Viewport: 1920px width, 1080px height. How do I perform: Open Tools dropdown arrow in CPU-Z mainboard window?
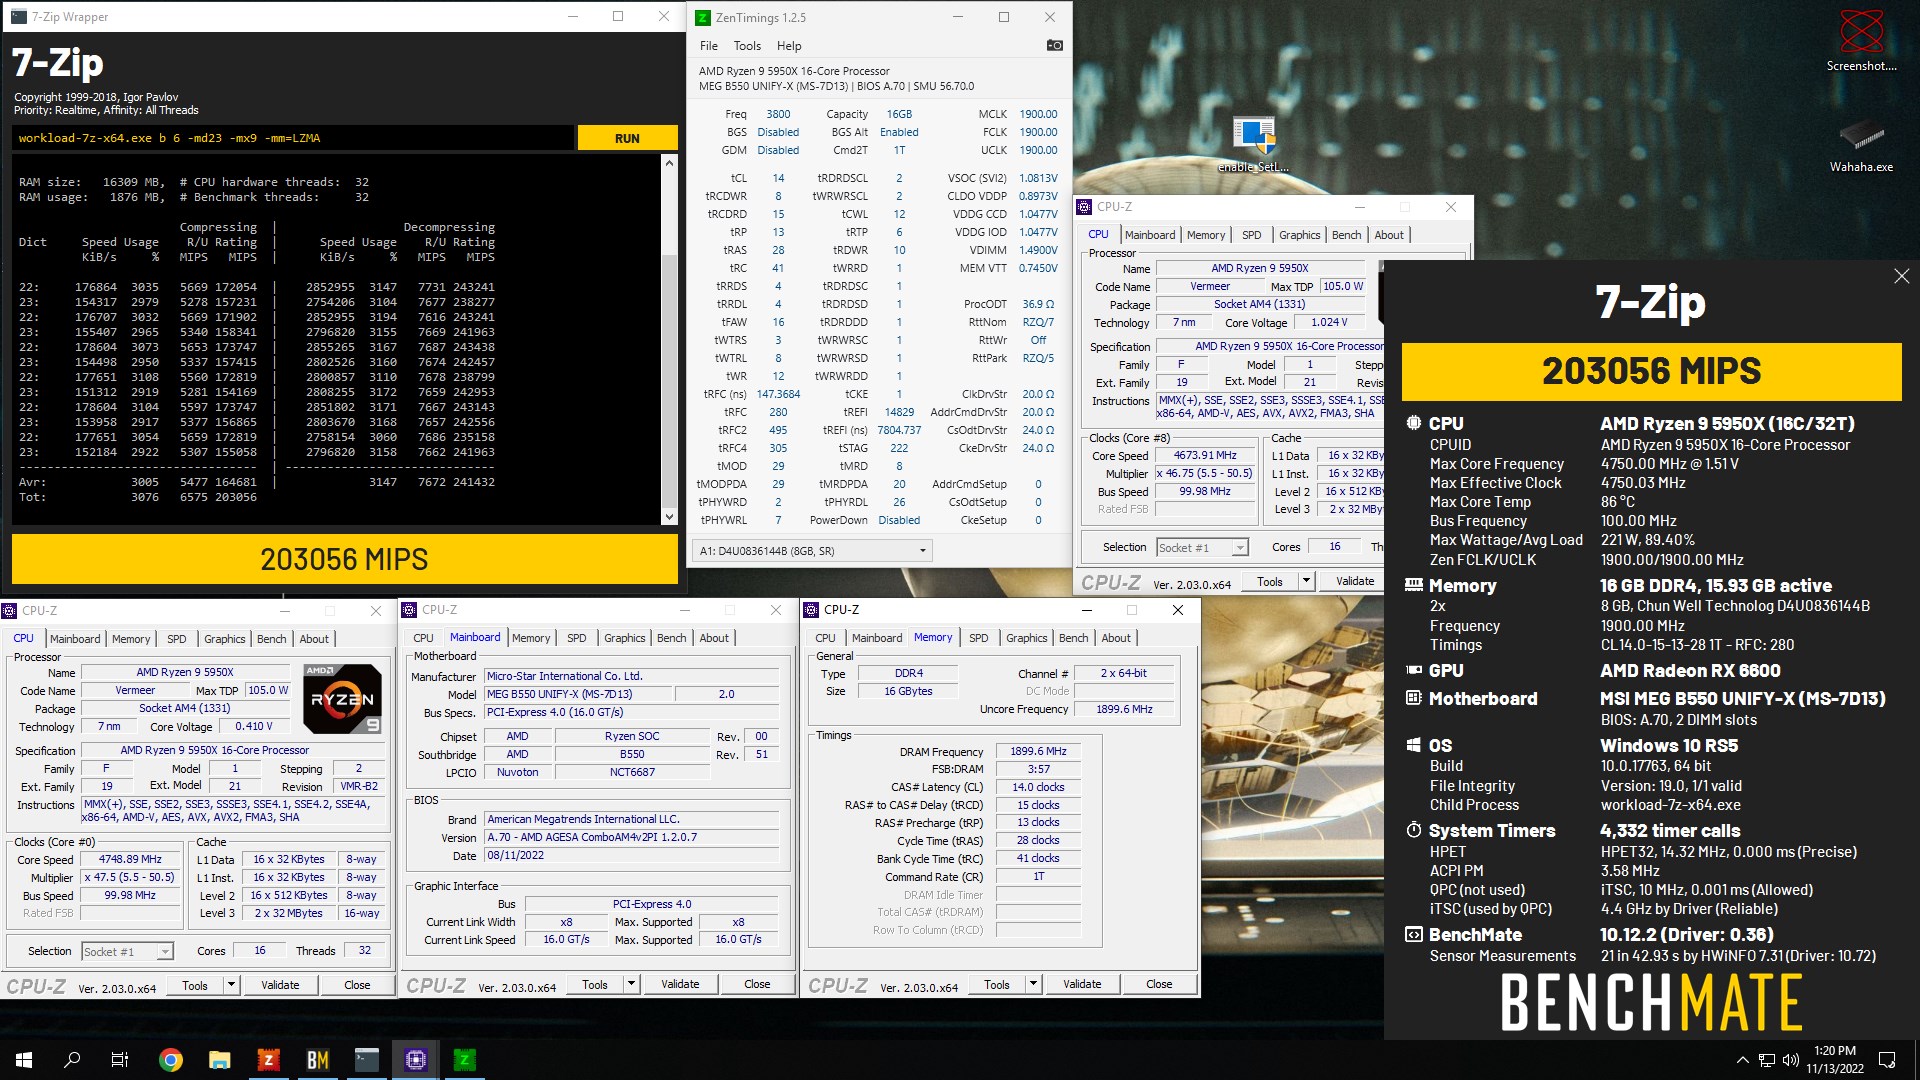tap(631, 984)
